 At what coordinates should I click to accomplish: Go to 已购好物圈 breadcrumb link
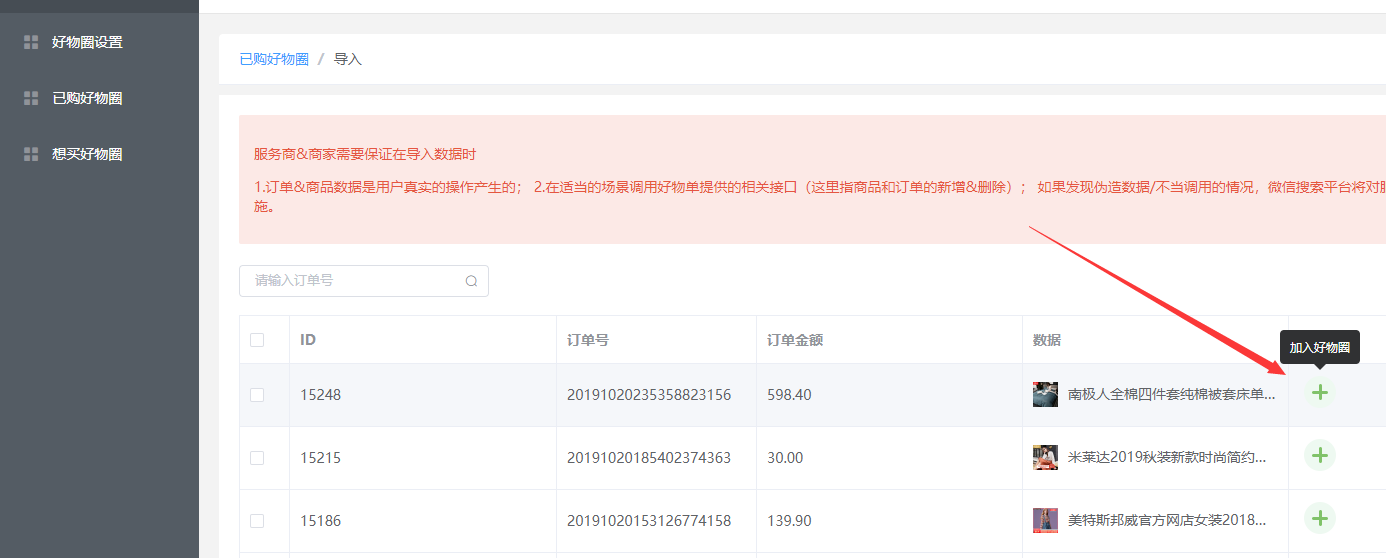(x=274, y=59)
